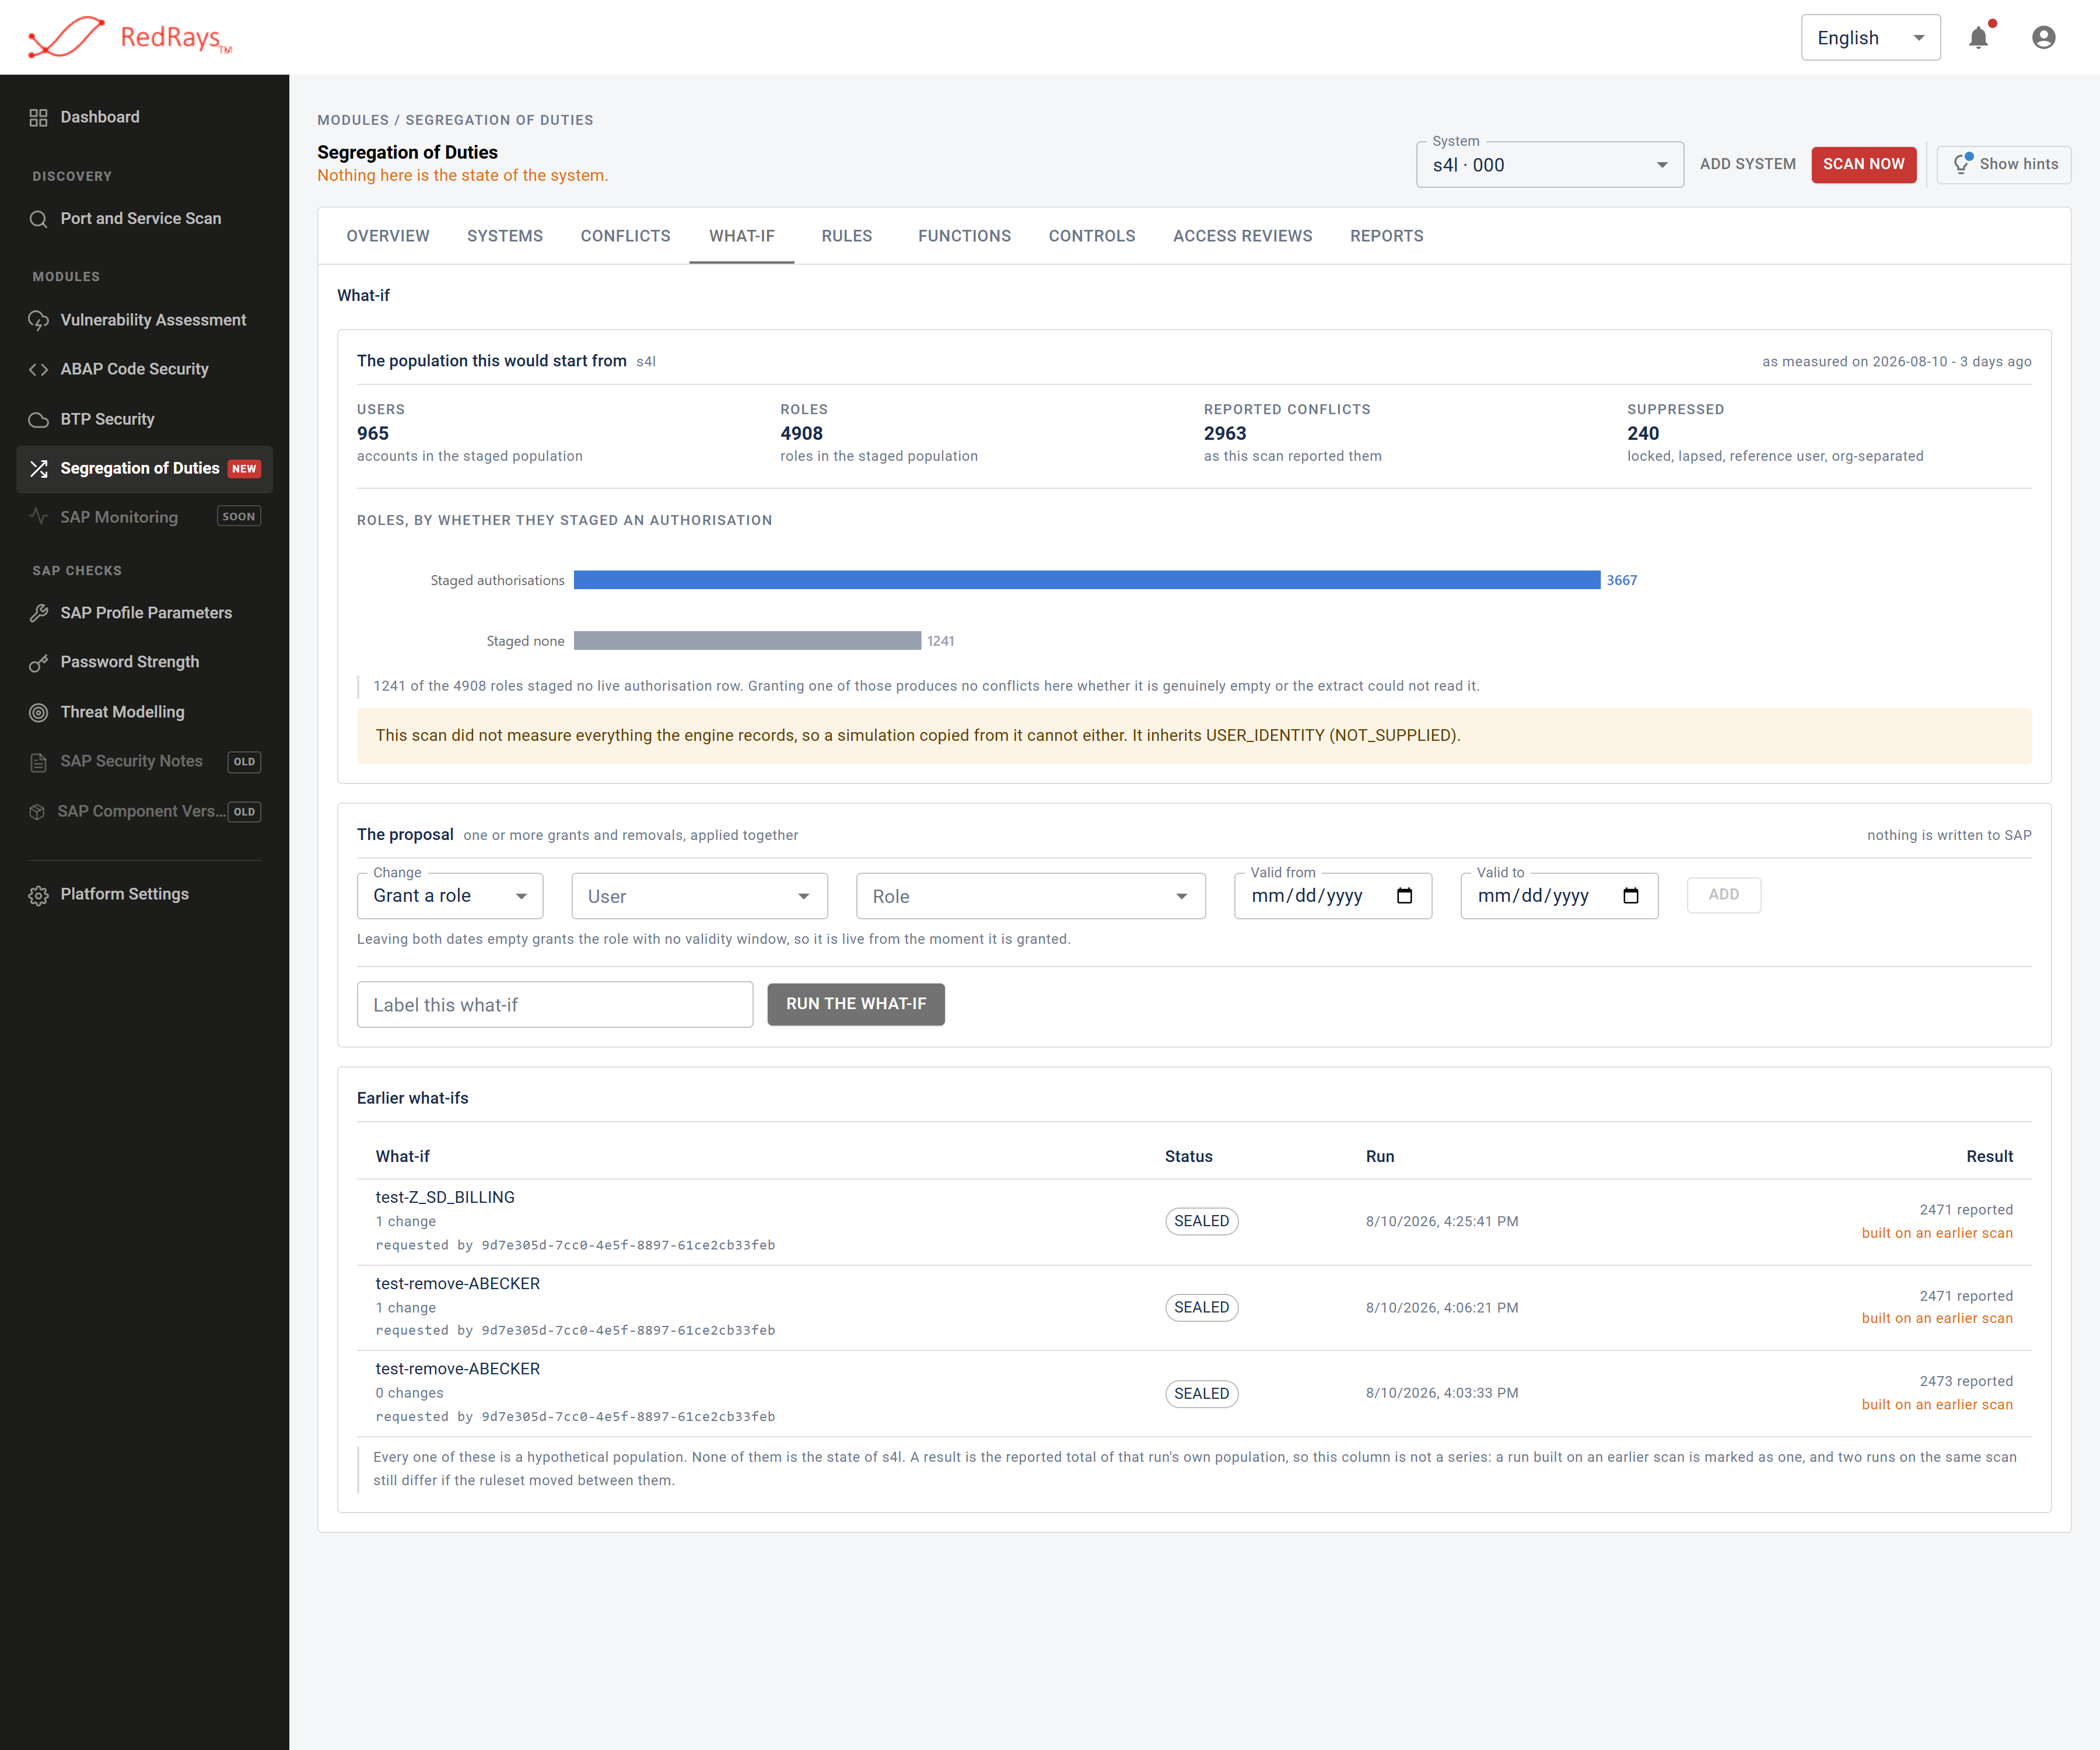The height and width of the screenshot is (1750, 2100).
Task: Click the grey Staged none bar
Action: tap(747, 641)
